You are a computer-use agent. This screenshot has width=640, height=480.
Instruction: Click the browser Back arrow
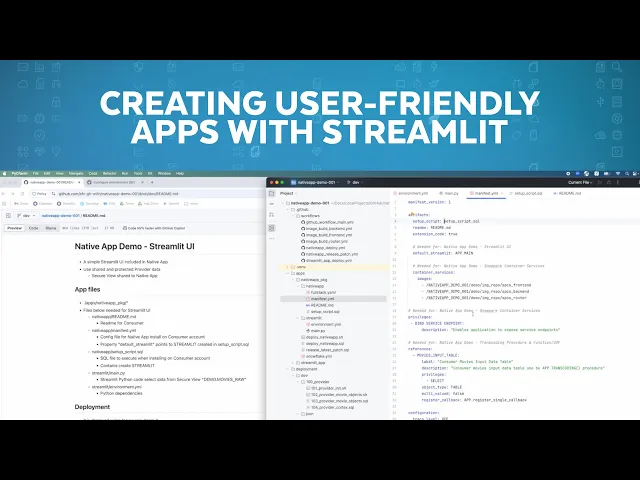click(x=4, y=194)
